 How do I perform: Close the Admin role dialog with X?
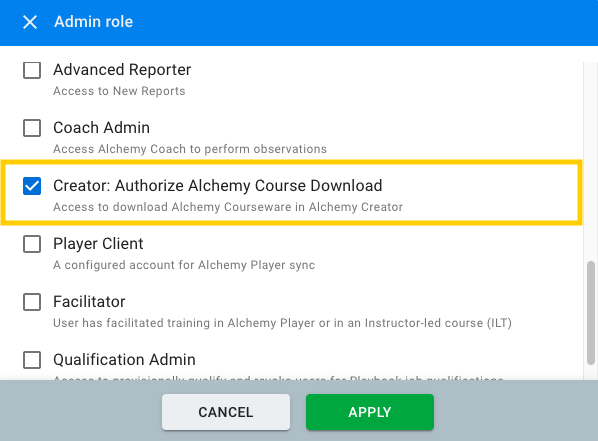30,22
